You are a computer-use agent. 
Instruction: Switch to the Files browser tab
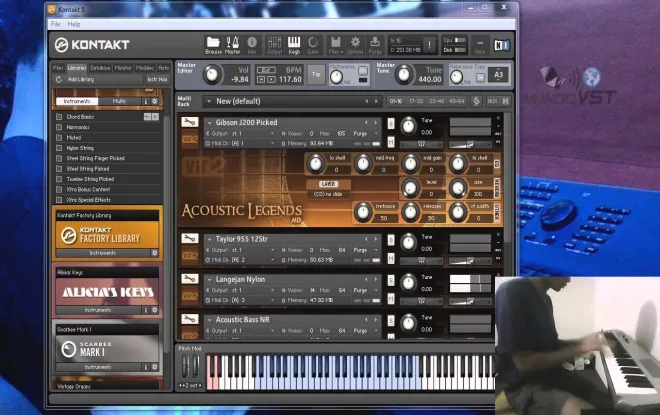pos(58,68)
